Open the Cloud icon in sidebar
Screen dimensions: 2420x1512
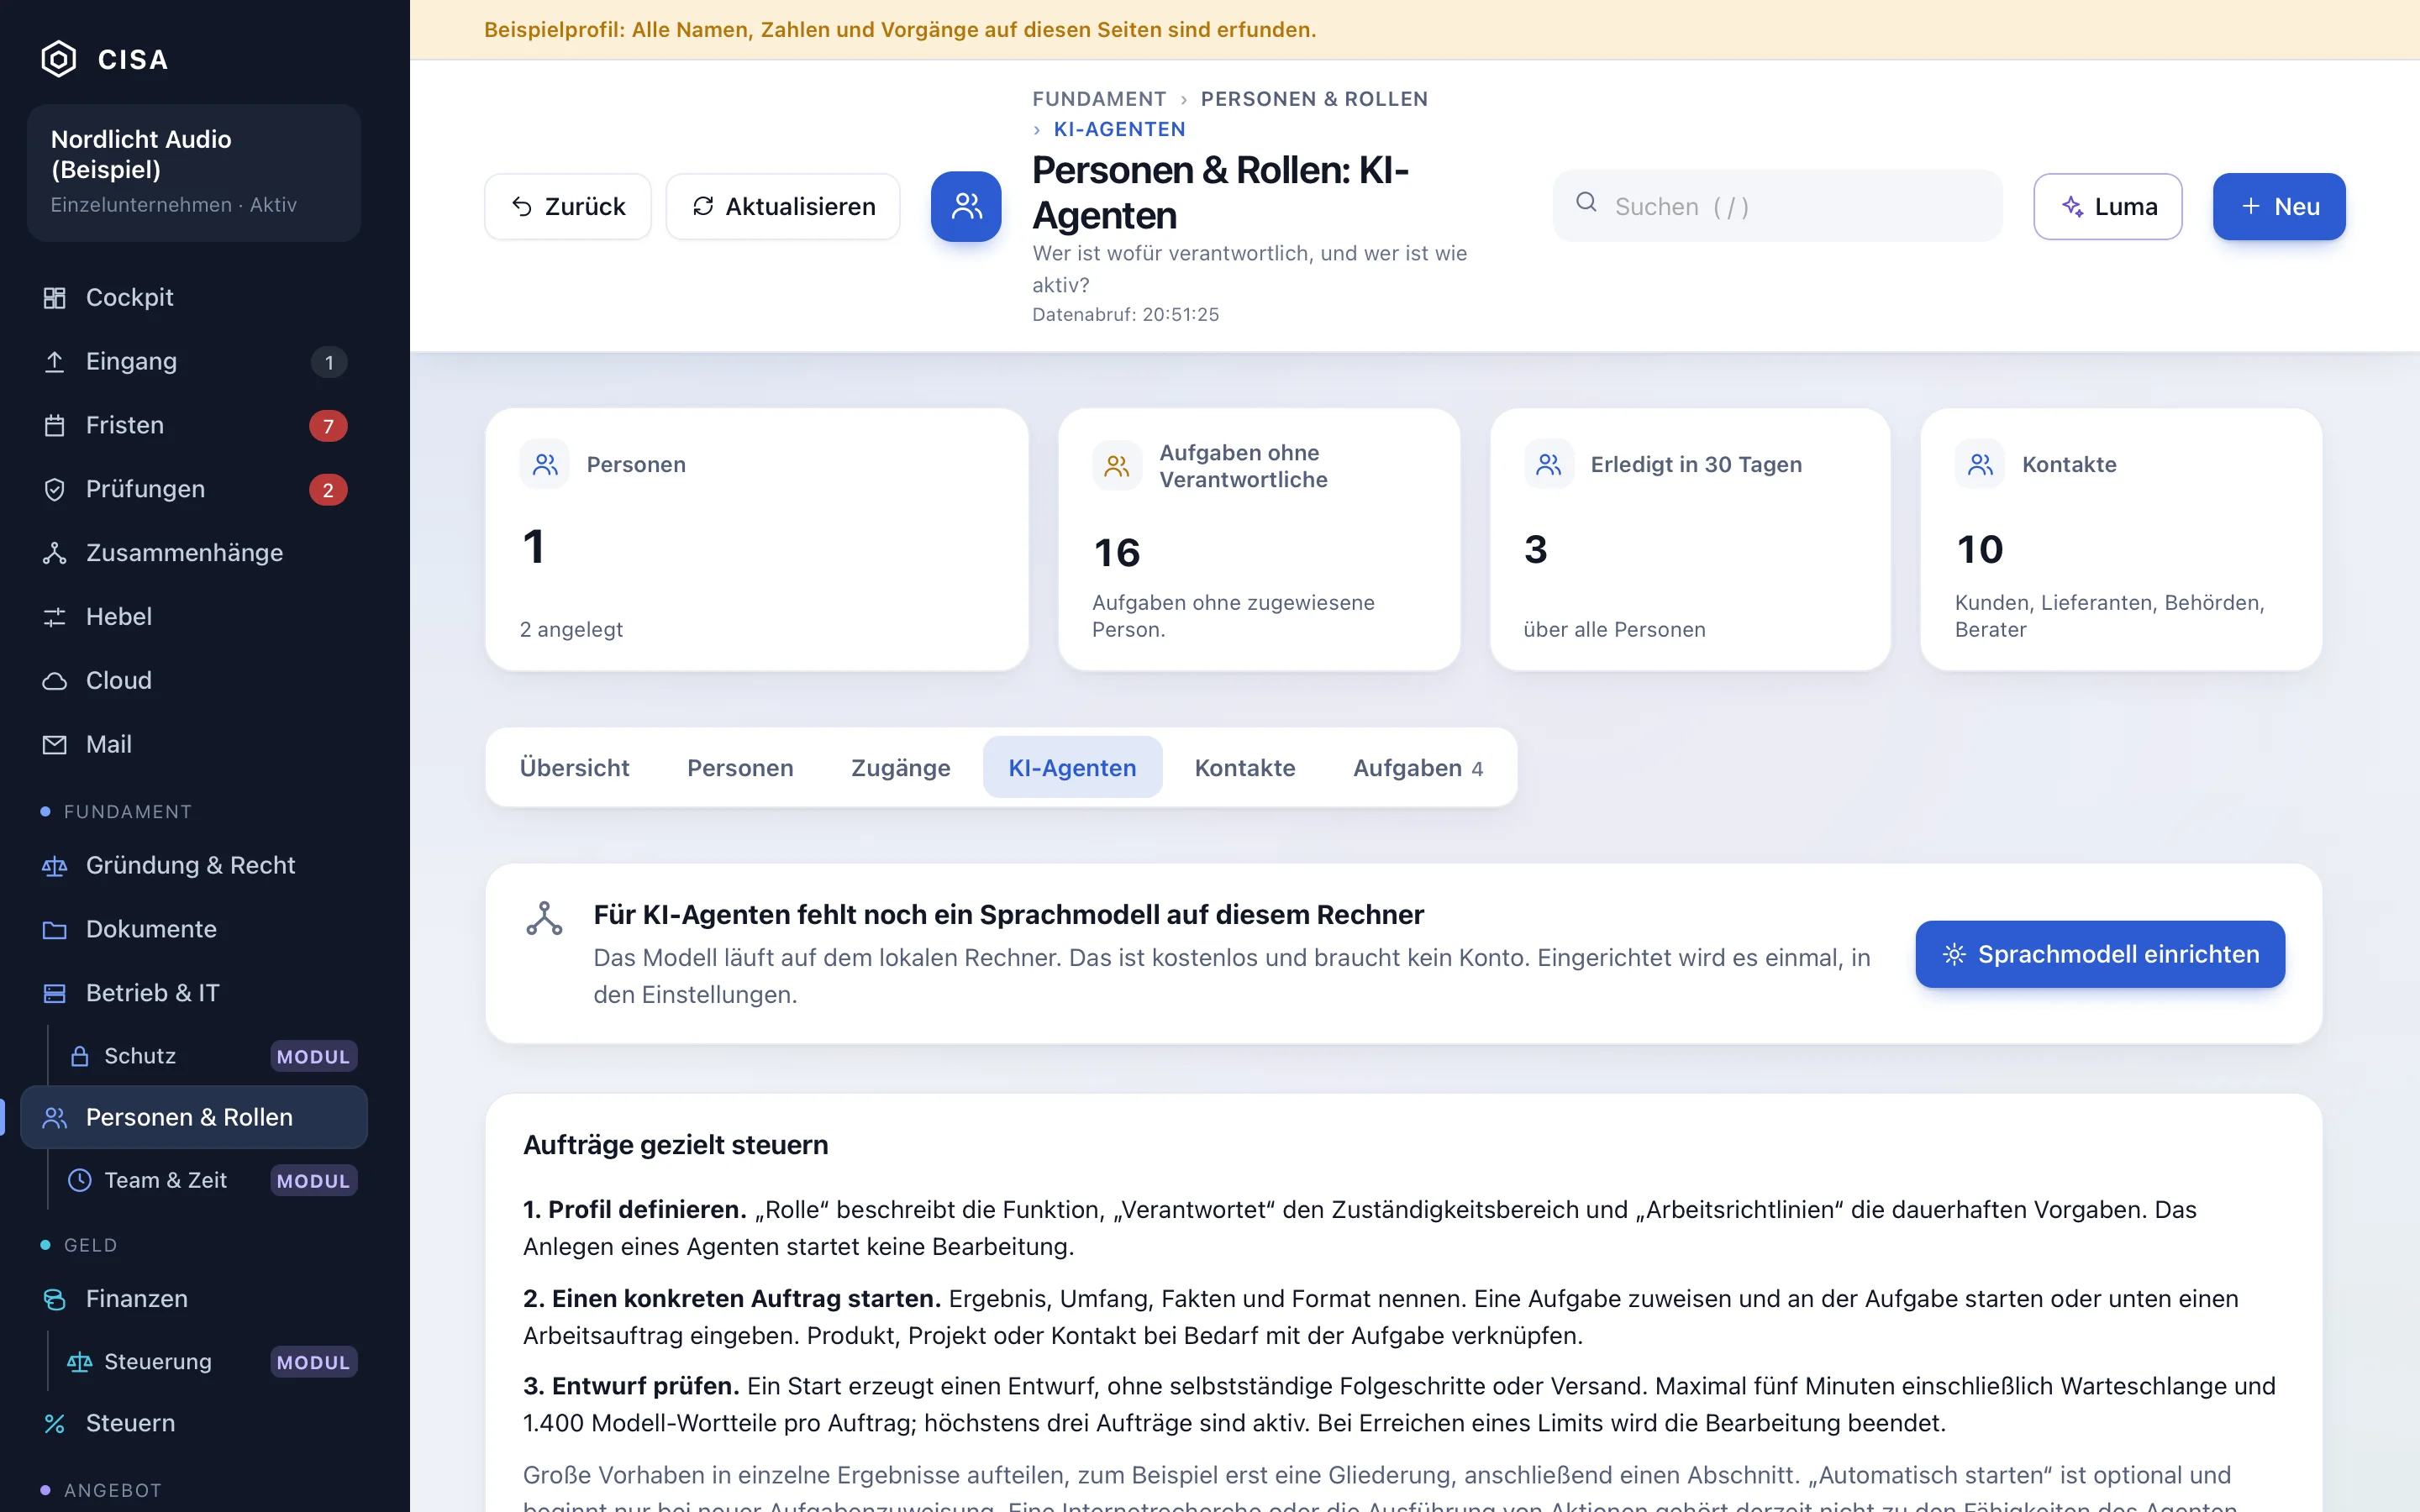click(x=55, y=681)
